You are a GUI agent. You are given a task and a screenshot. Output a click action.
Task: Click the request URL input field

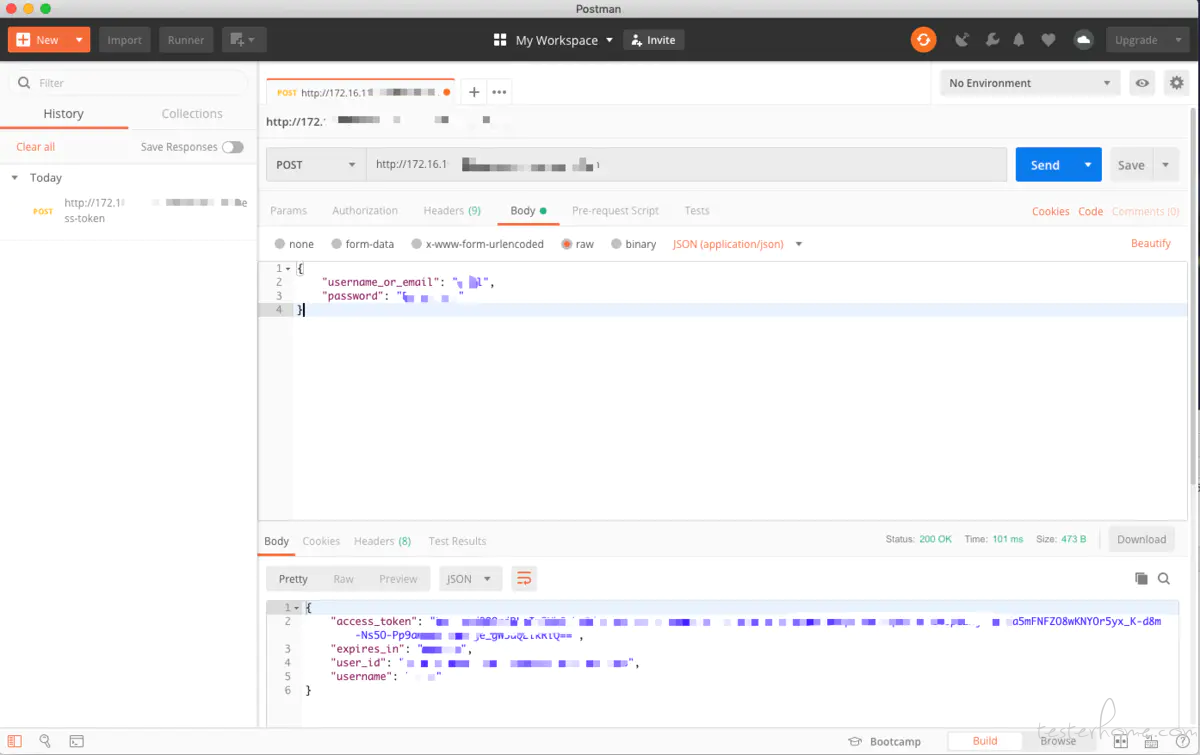click(x=686, y=165)
